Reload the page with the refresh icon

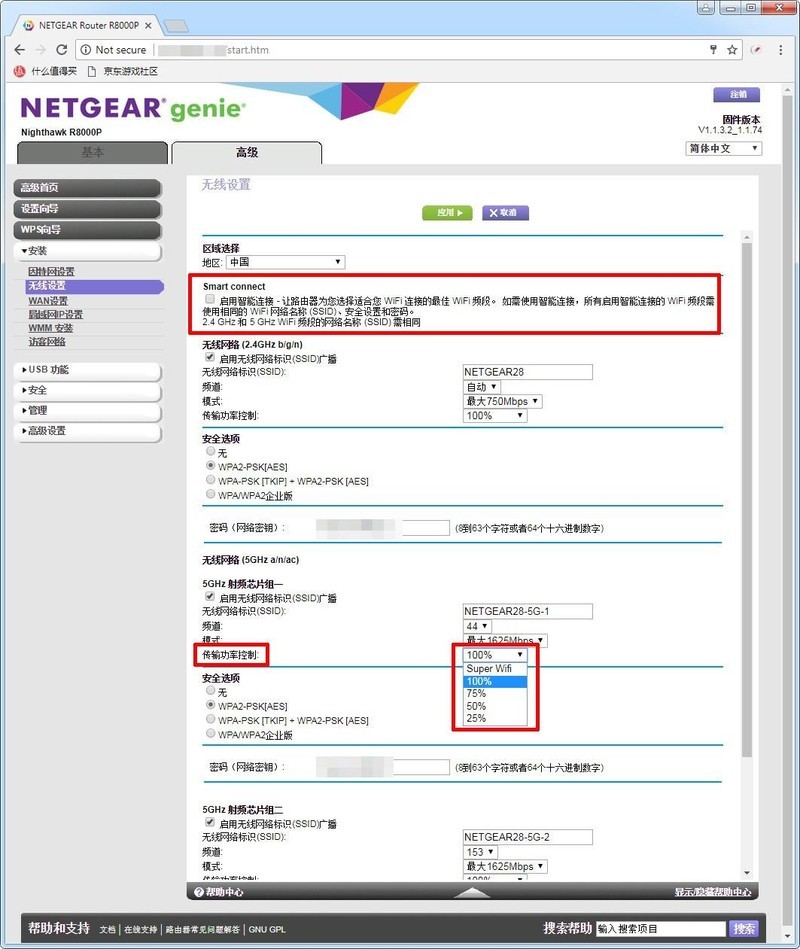coord(61,50)
